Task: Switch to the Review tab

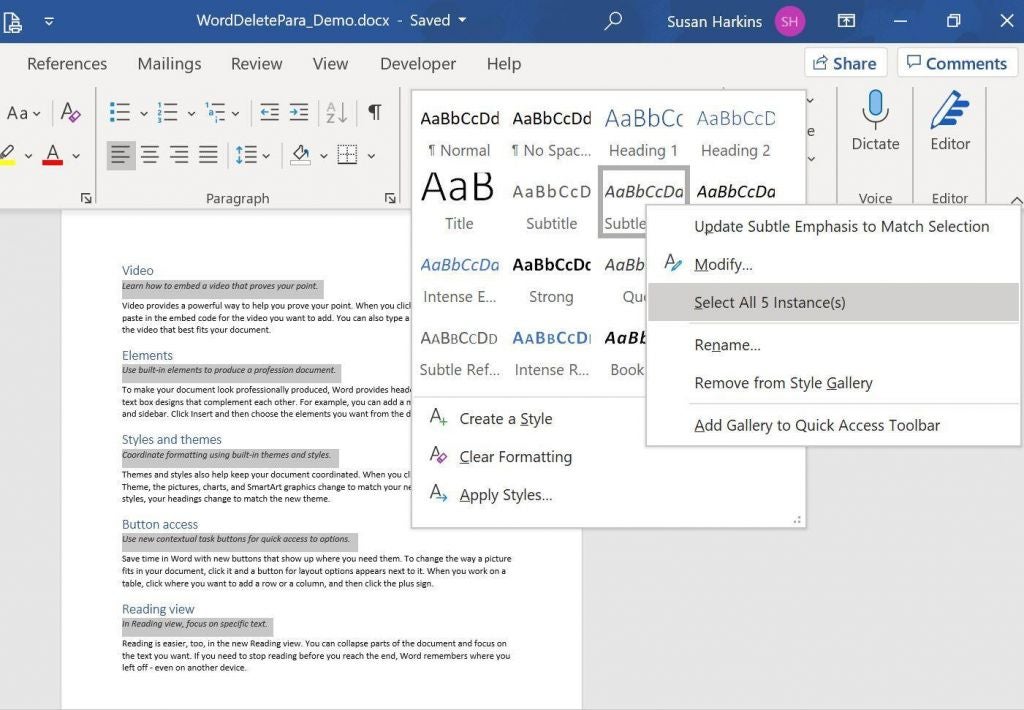Action: [x=257, y=64]
